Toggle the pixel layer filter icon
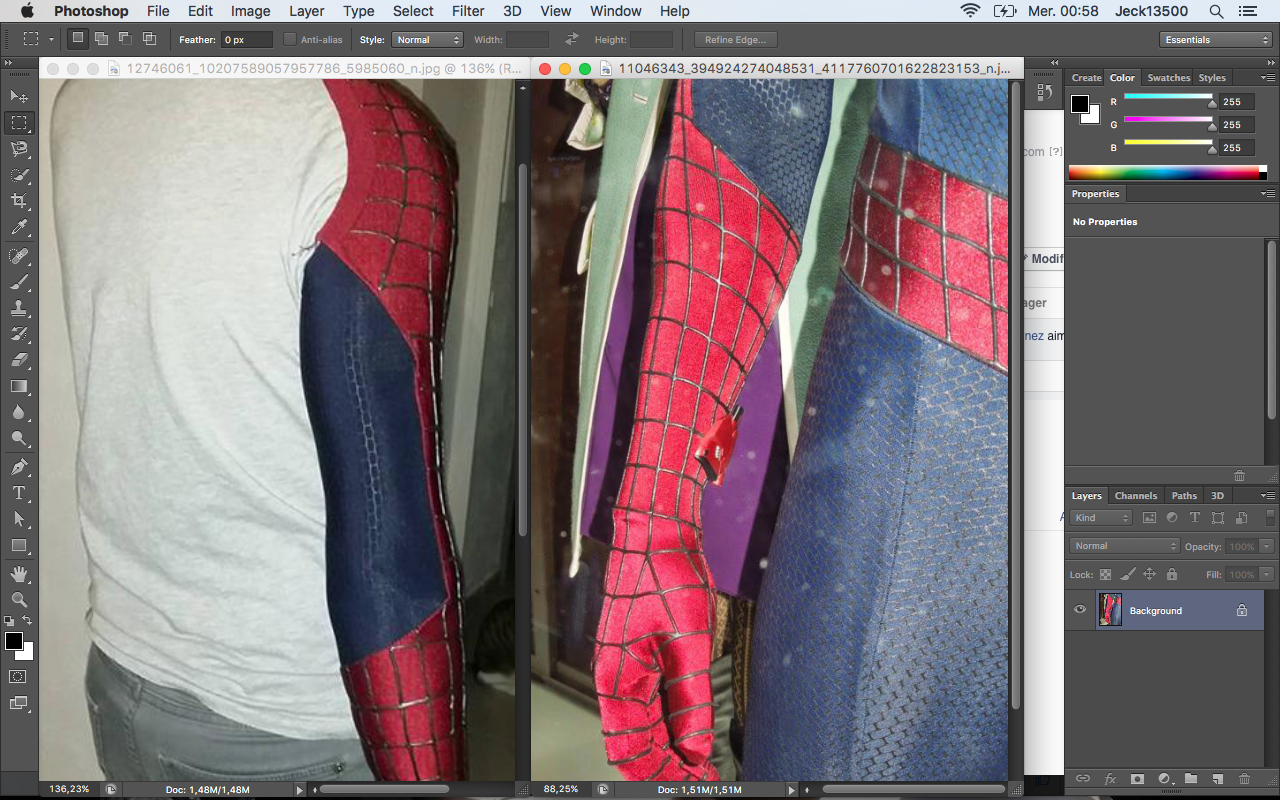Screen dimensions: 1280x800 1149,518
